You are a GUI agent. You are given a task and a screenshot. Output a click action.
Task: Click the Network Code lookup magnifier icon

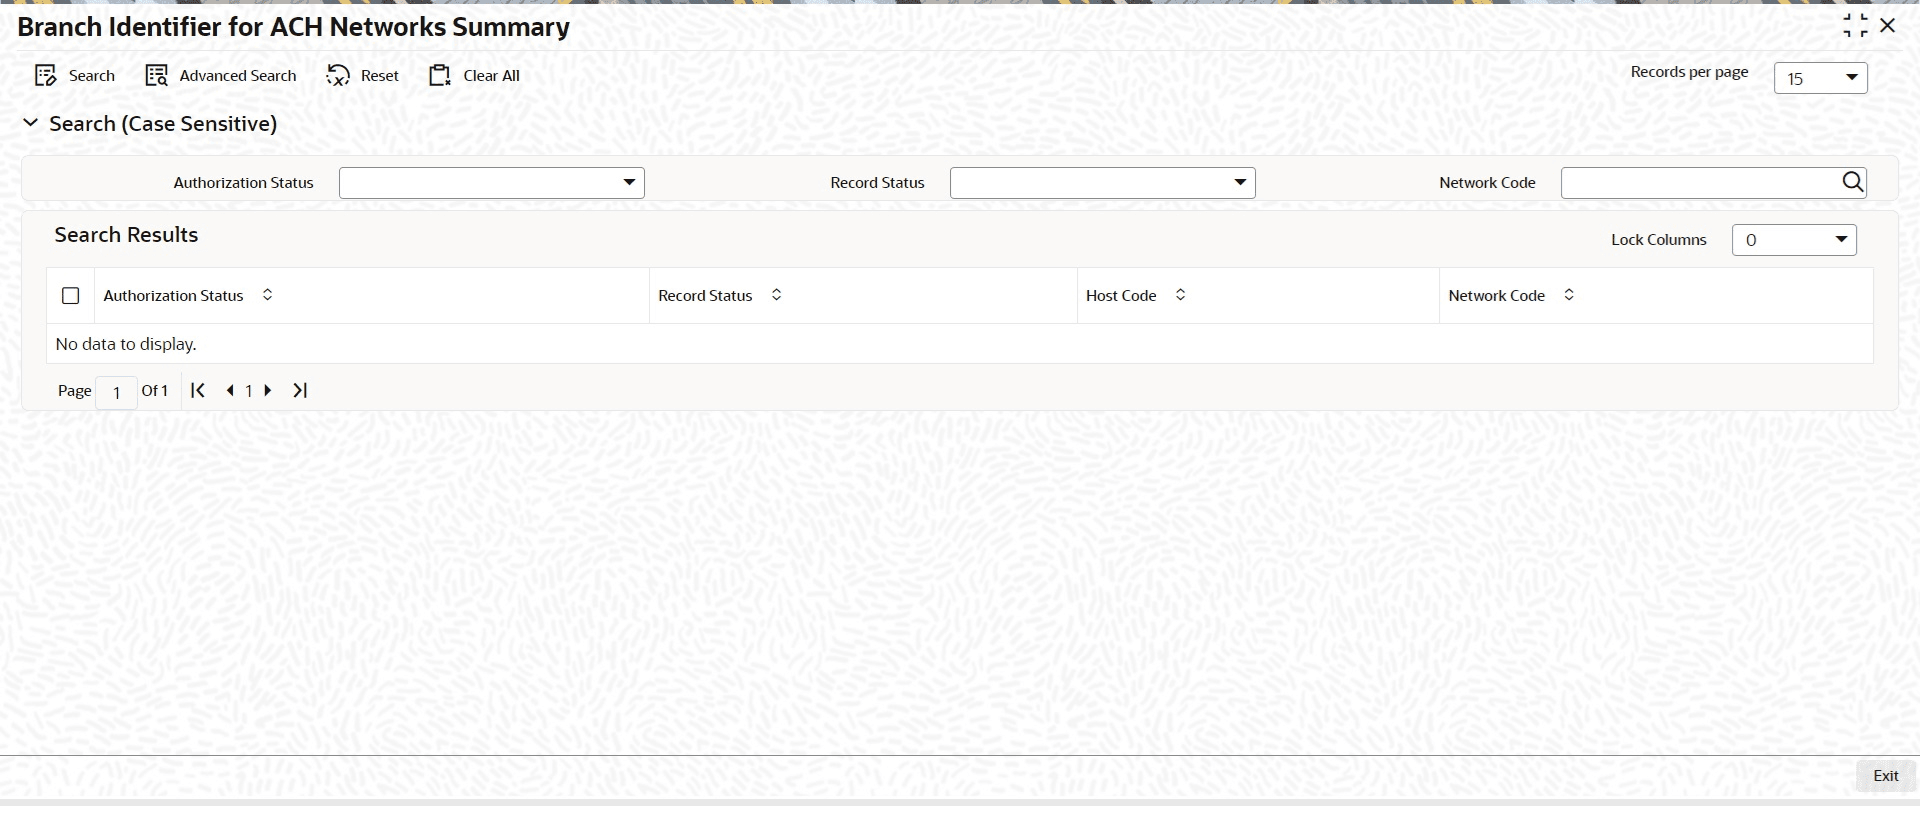click(x=1853, y=182)
